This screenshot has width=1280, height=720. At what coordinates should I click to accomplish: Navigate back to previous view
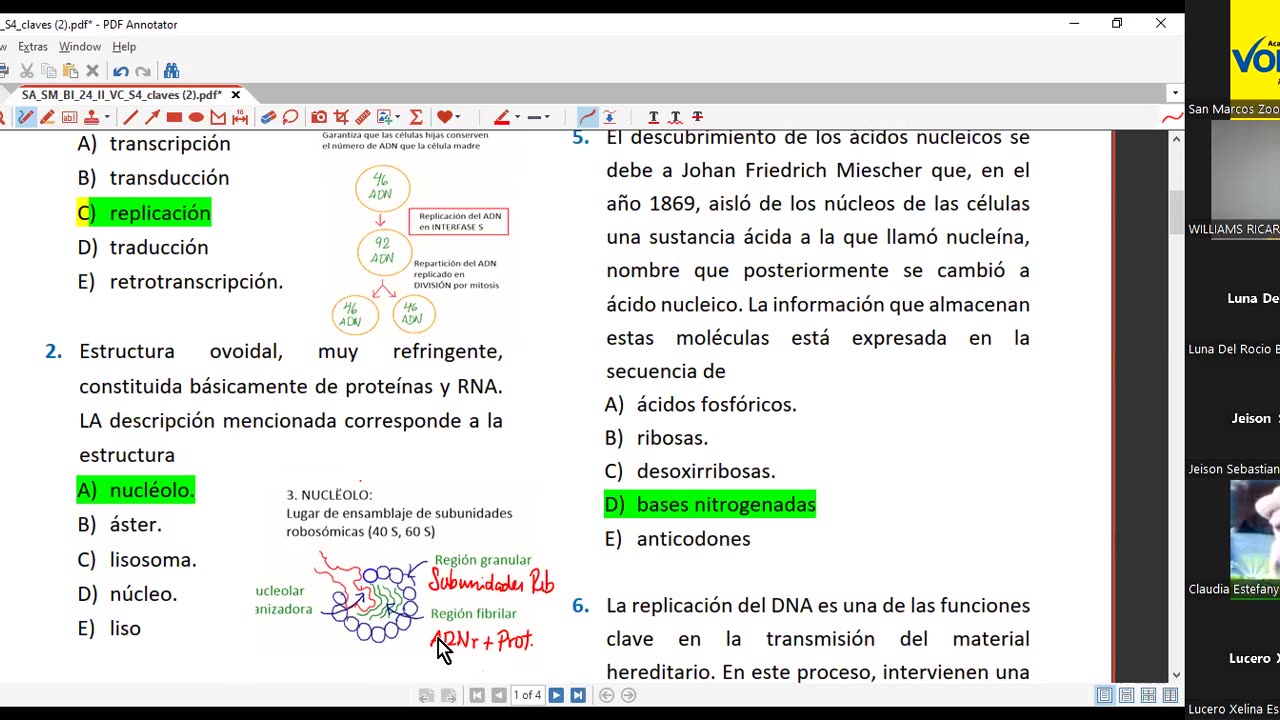tap(606, 695)
